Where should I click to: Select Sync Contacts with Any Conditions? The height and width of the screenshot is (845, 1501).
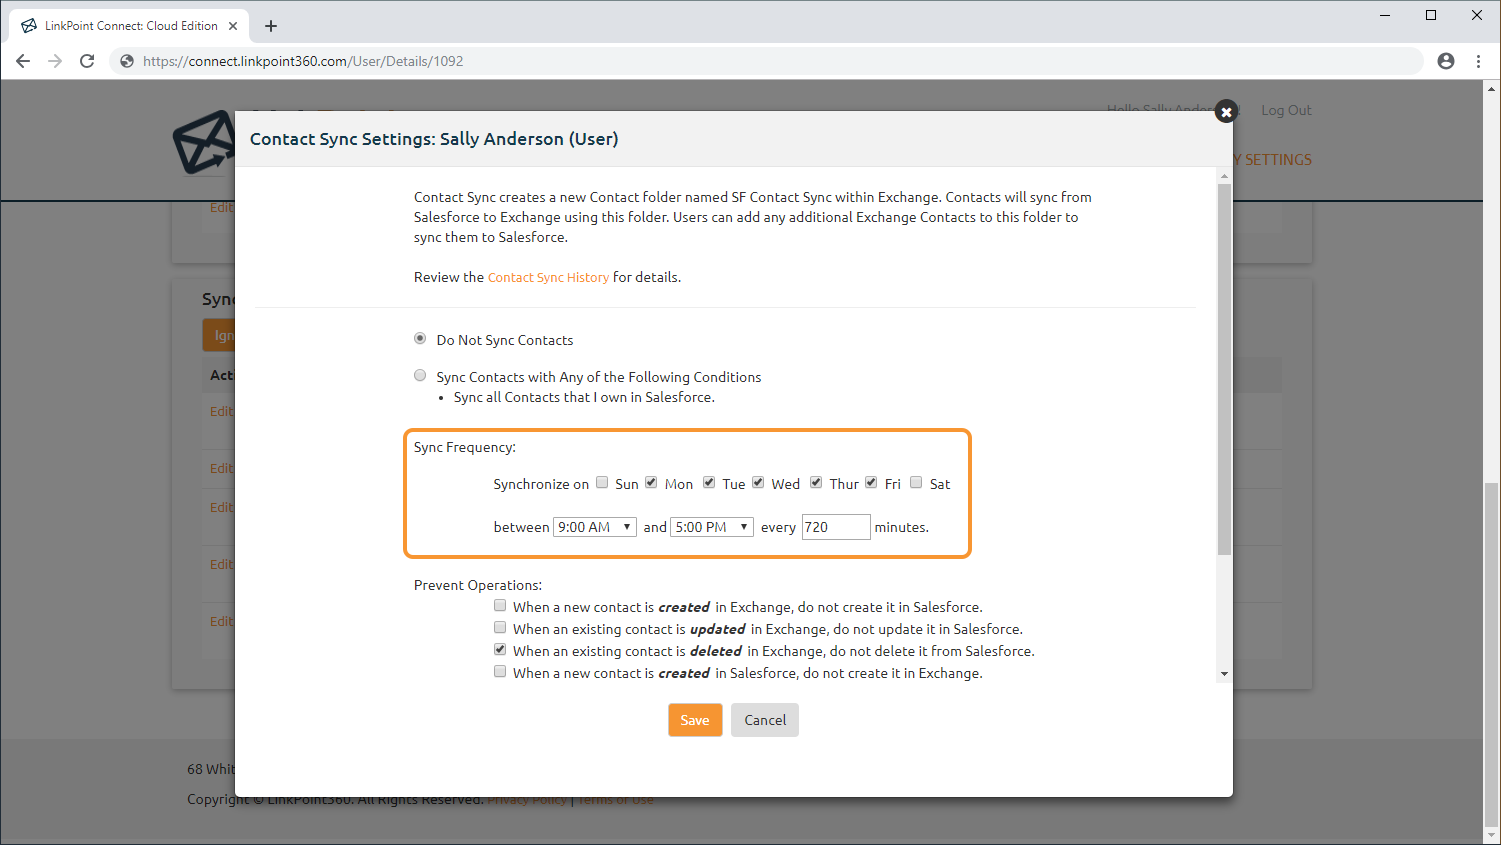click(420, 376)
